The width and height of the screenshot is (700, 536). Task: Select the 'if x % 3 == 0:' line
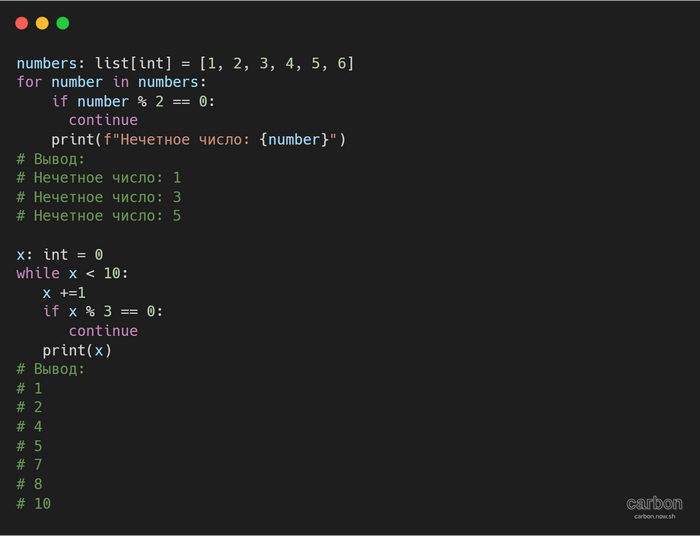pos(102,311)
